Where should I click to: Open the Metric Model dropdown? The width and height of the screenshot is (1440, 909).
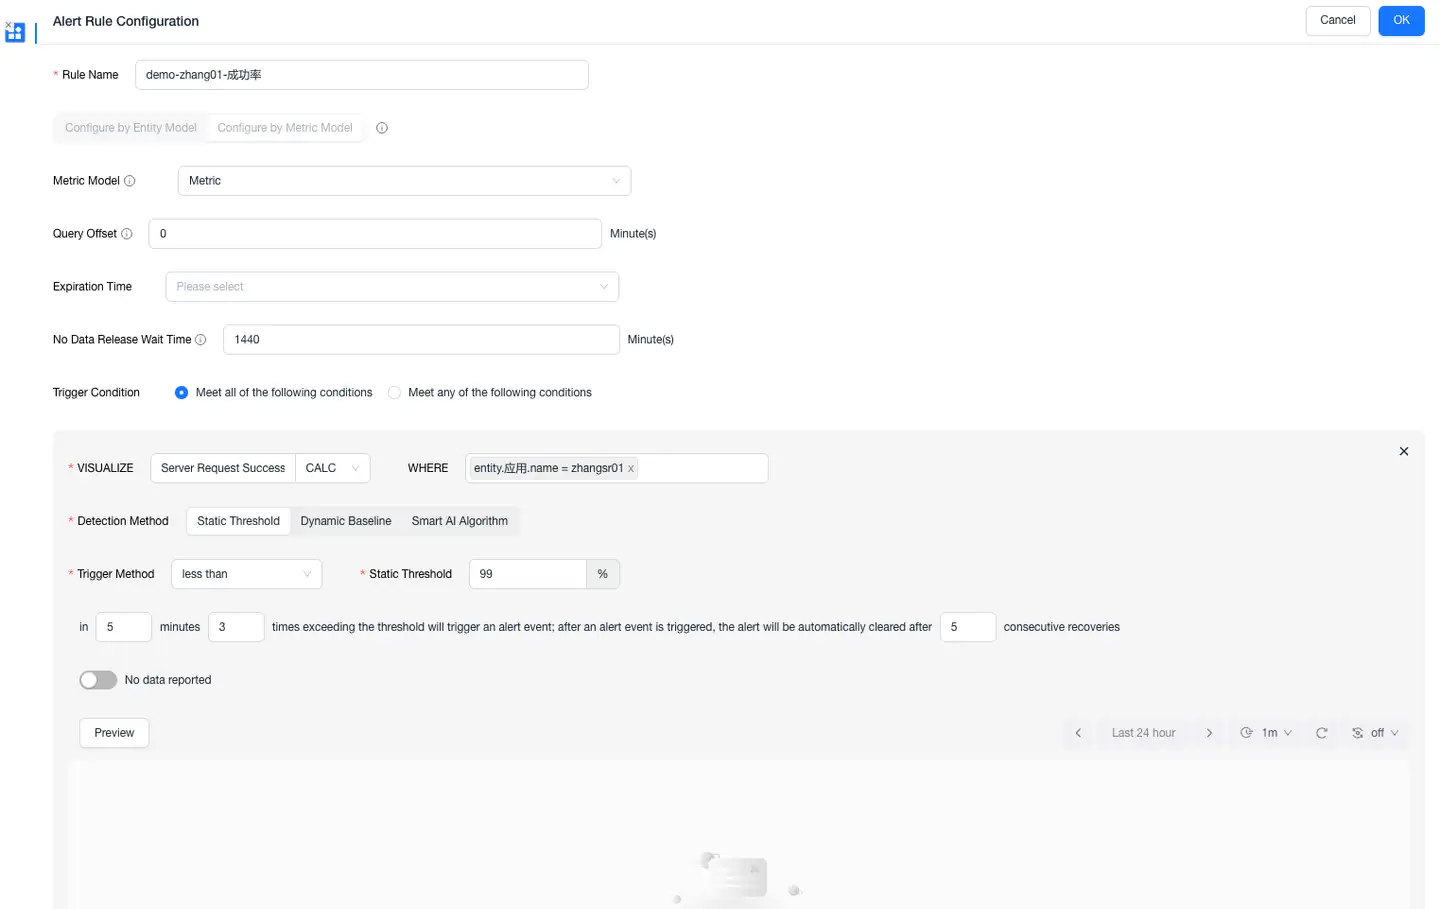click(404, 181)
